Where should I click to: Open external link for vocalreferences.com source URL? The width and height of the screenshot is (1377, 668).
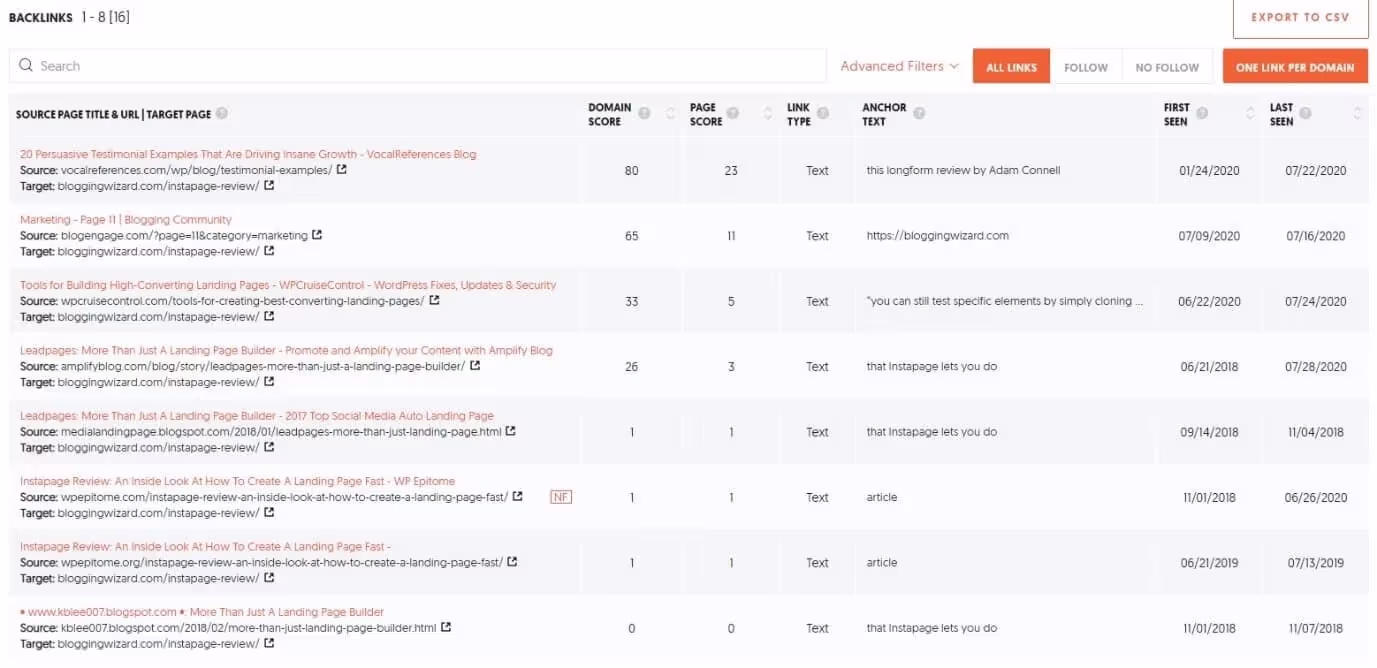pos(342,170)
